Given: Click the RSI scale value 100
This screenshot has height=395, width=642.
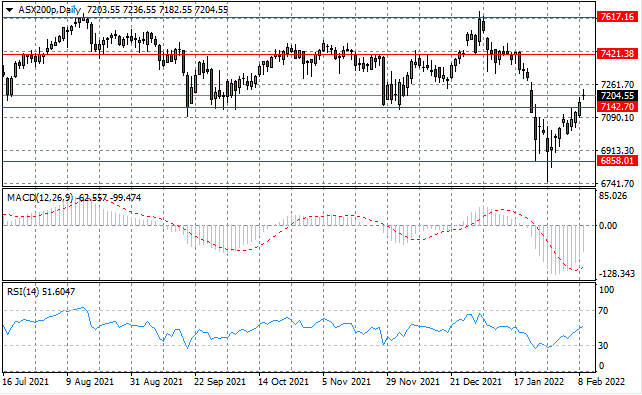Looking at the screenshot, I should [x=606, y=290].
